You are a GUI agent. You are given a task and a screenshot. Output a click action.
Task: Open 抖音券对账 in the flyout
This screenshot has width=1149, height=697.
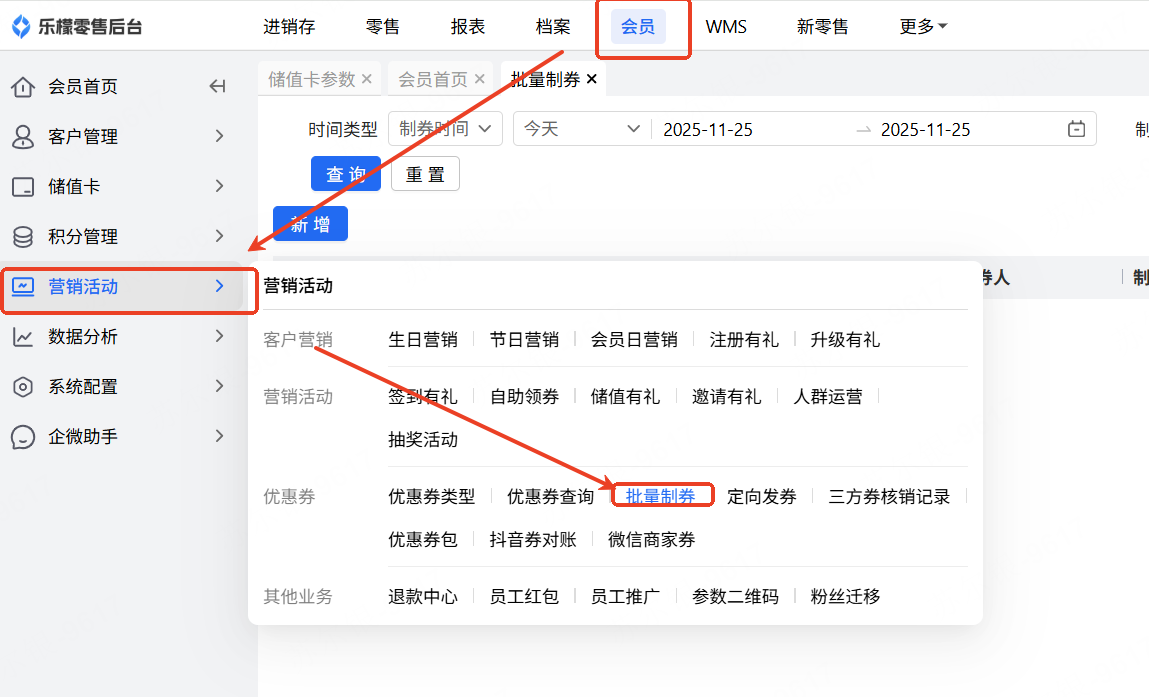[533, 539]
